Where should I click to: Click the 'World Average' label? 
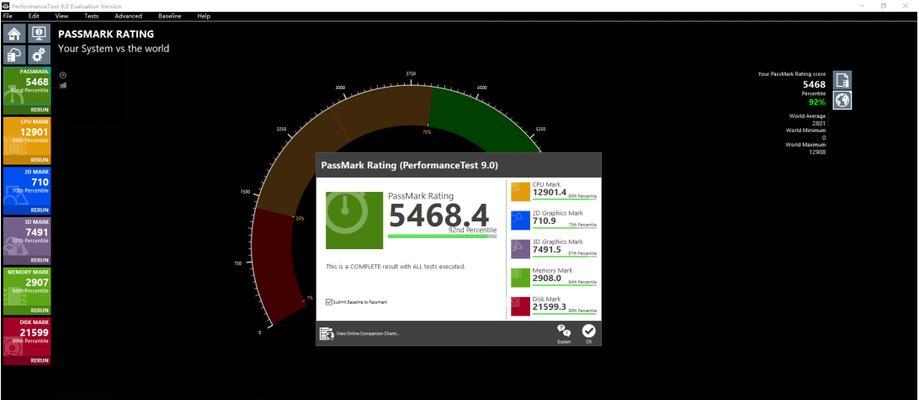[807, 116]
